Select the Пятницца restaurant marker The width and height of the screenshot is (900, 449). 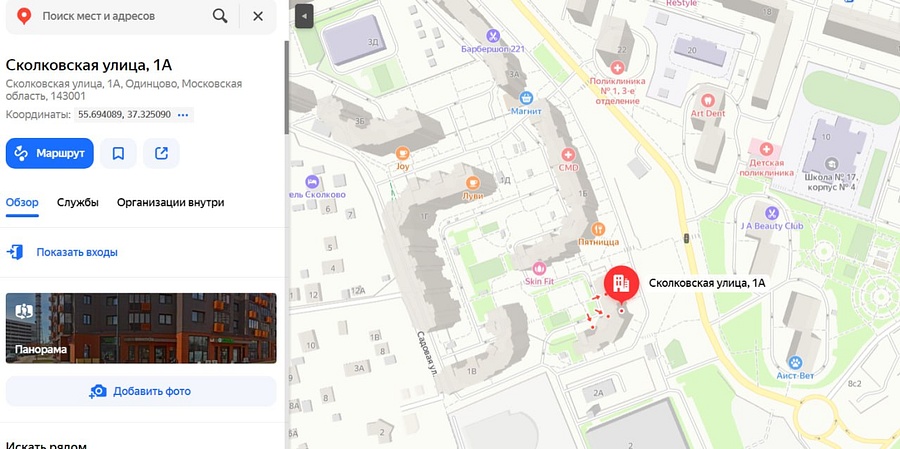[x=598, y=229]
